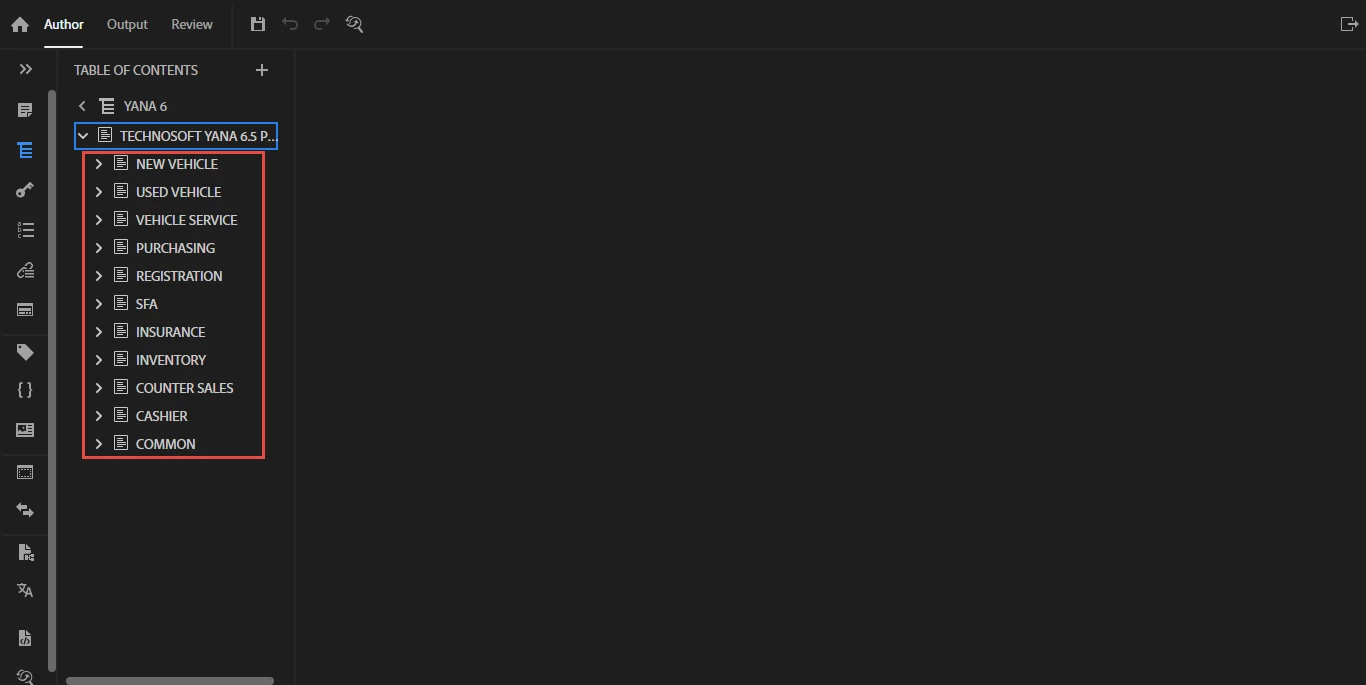The height and width of the screenshot is (685, 1366).
Task: Open the Variables curly braces icon
Action: point(26,390)
